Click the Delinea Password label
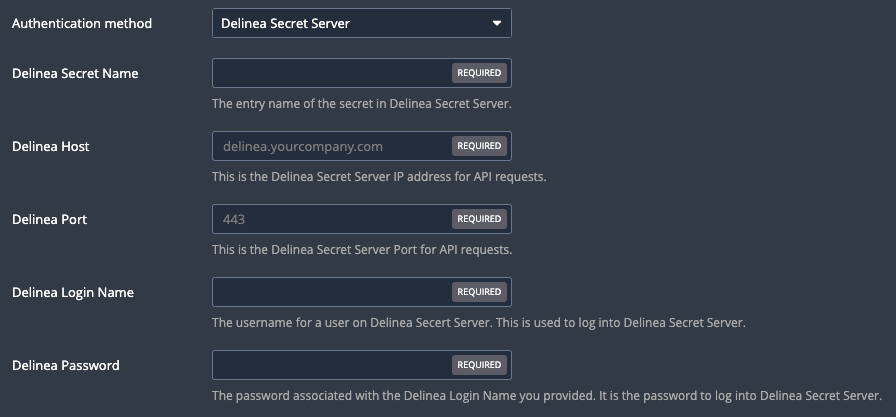Image resolution: width=896 pixels, height=417 pixels. tap(66, 366)
